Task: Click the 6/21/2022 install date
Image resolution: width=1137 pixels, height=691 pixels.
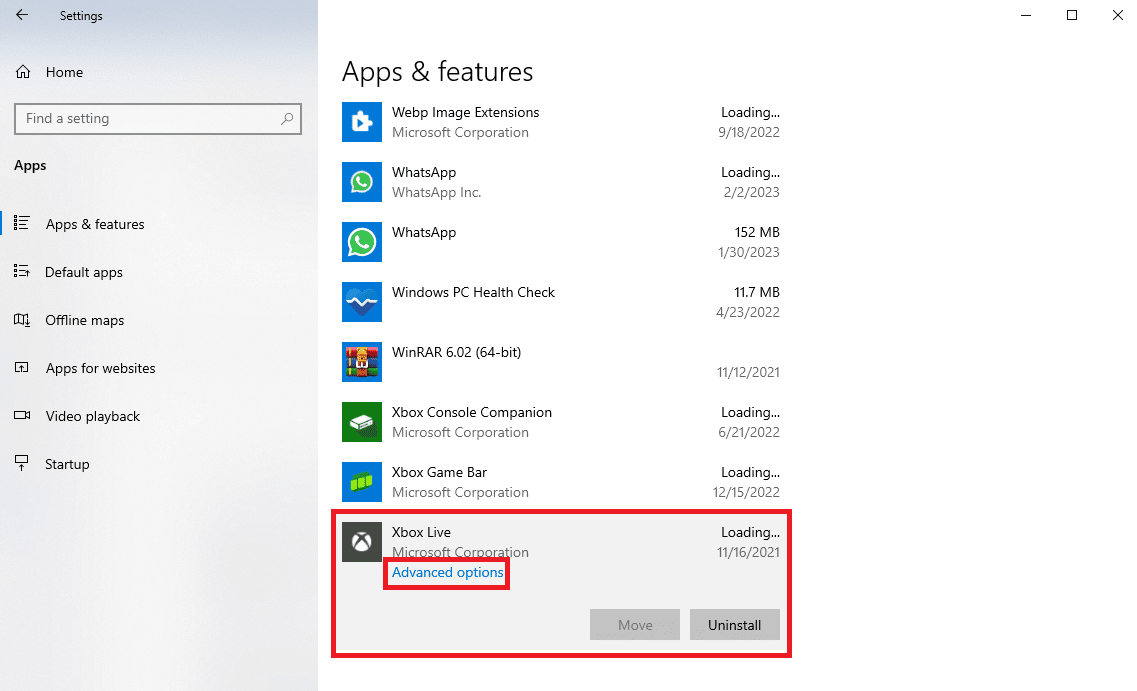Action: (749, 432)
